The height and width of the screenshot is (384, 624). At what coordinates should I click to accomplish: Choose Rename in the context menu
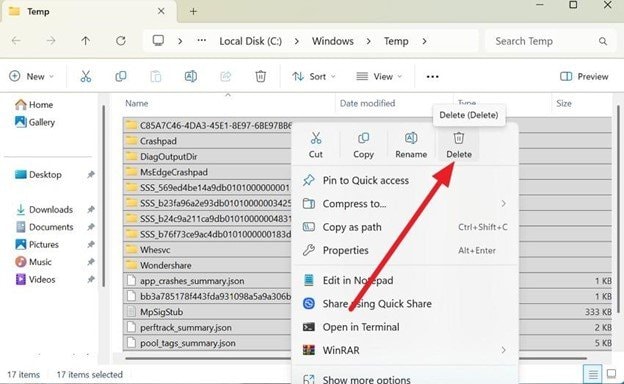tap(411, 145)
